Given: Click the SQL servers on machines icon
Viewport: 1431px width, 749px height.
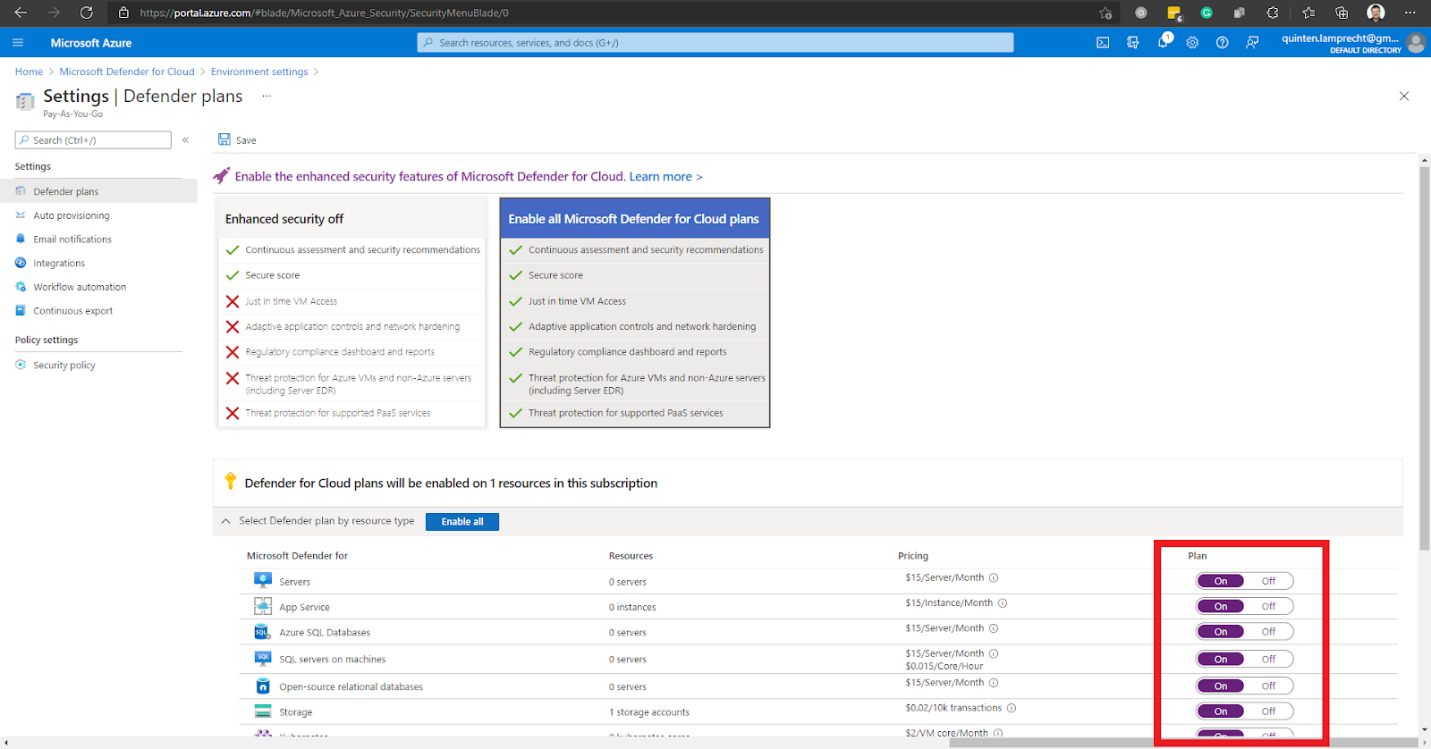Looking at the screenshot, I should pos(263,659).
